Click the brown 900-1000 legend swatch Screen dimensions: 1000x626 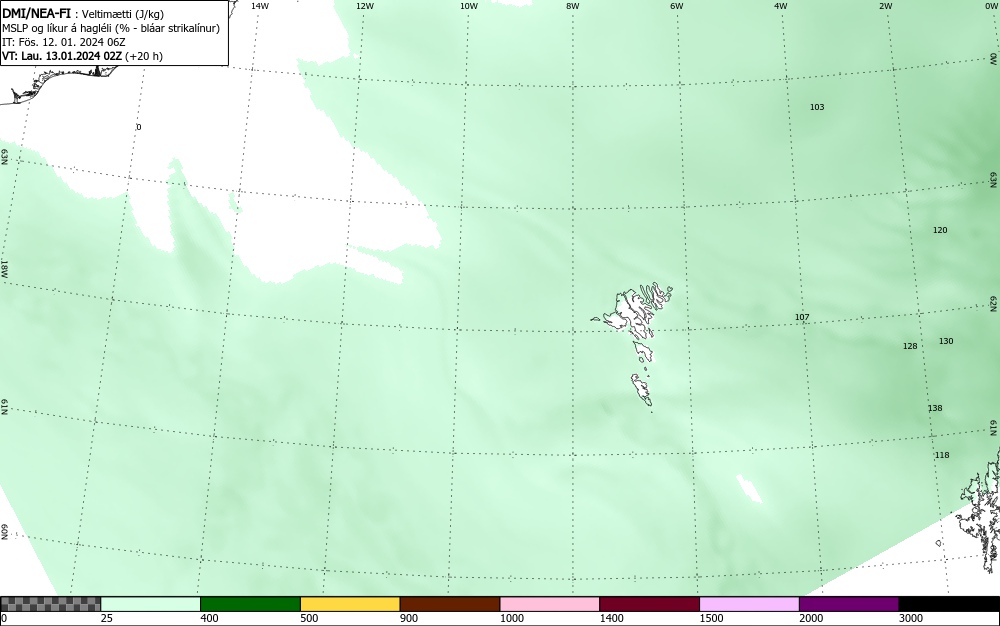tap(450, 604)
